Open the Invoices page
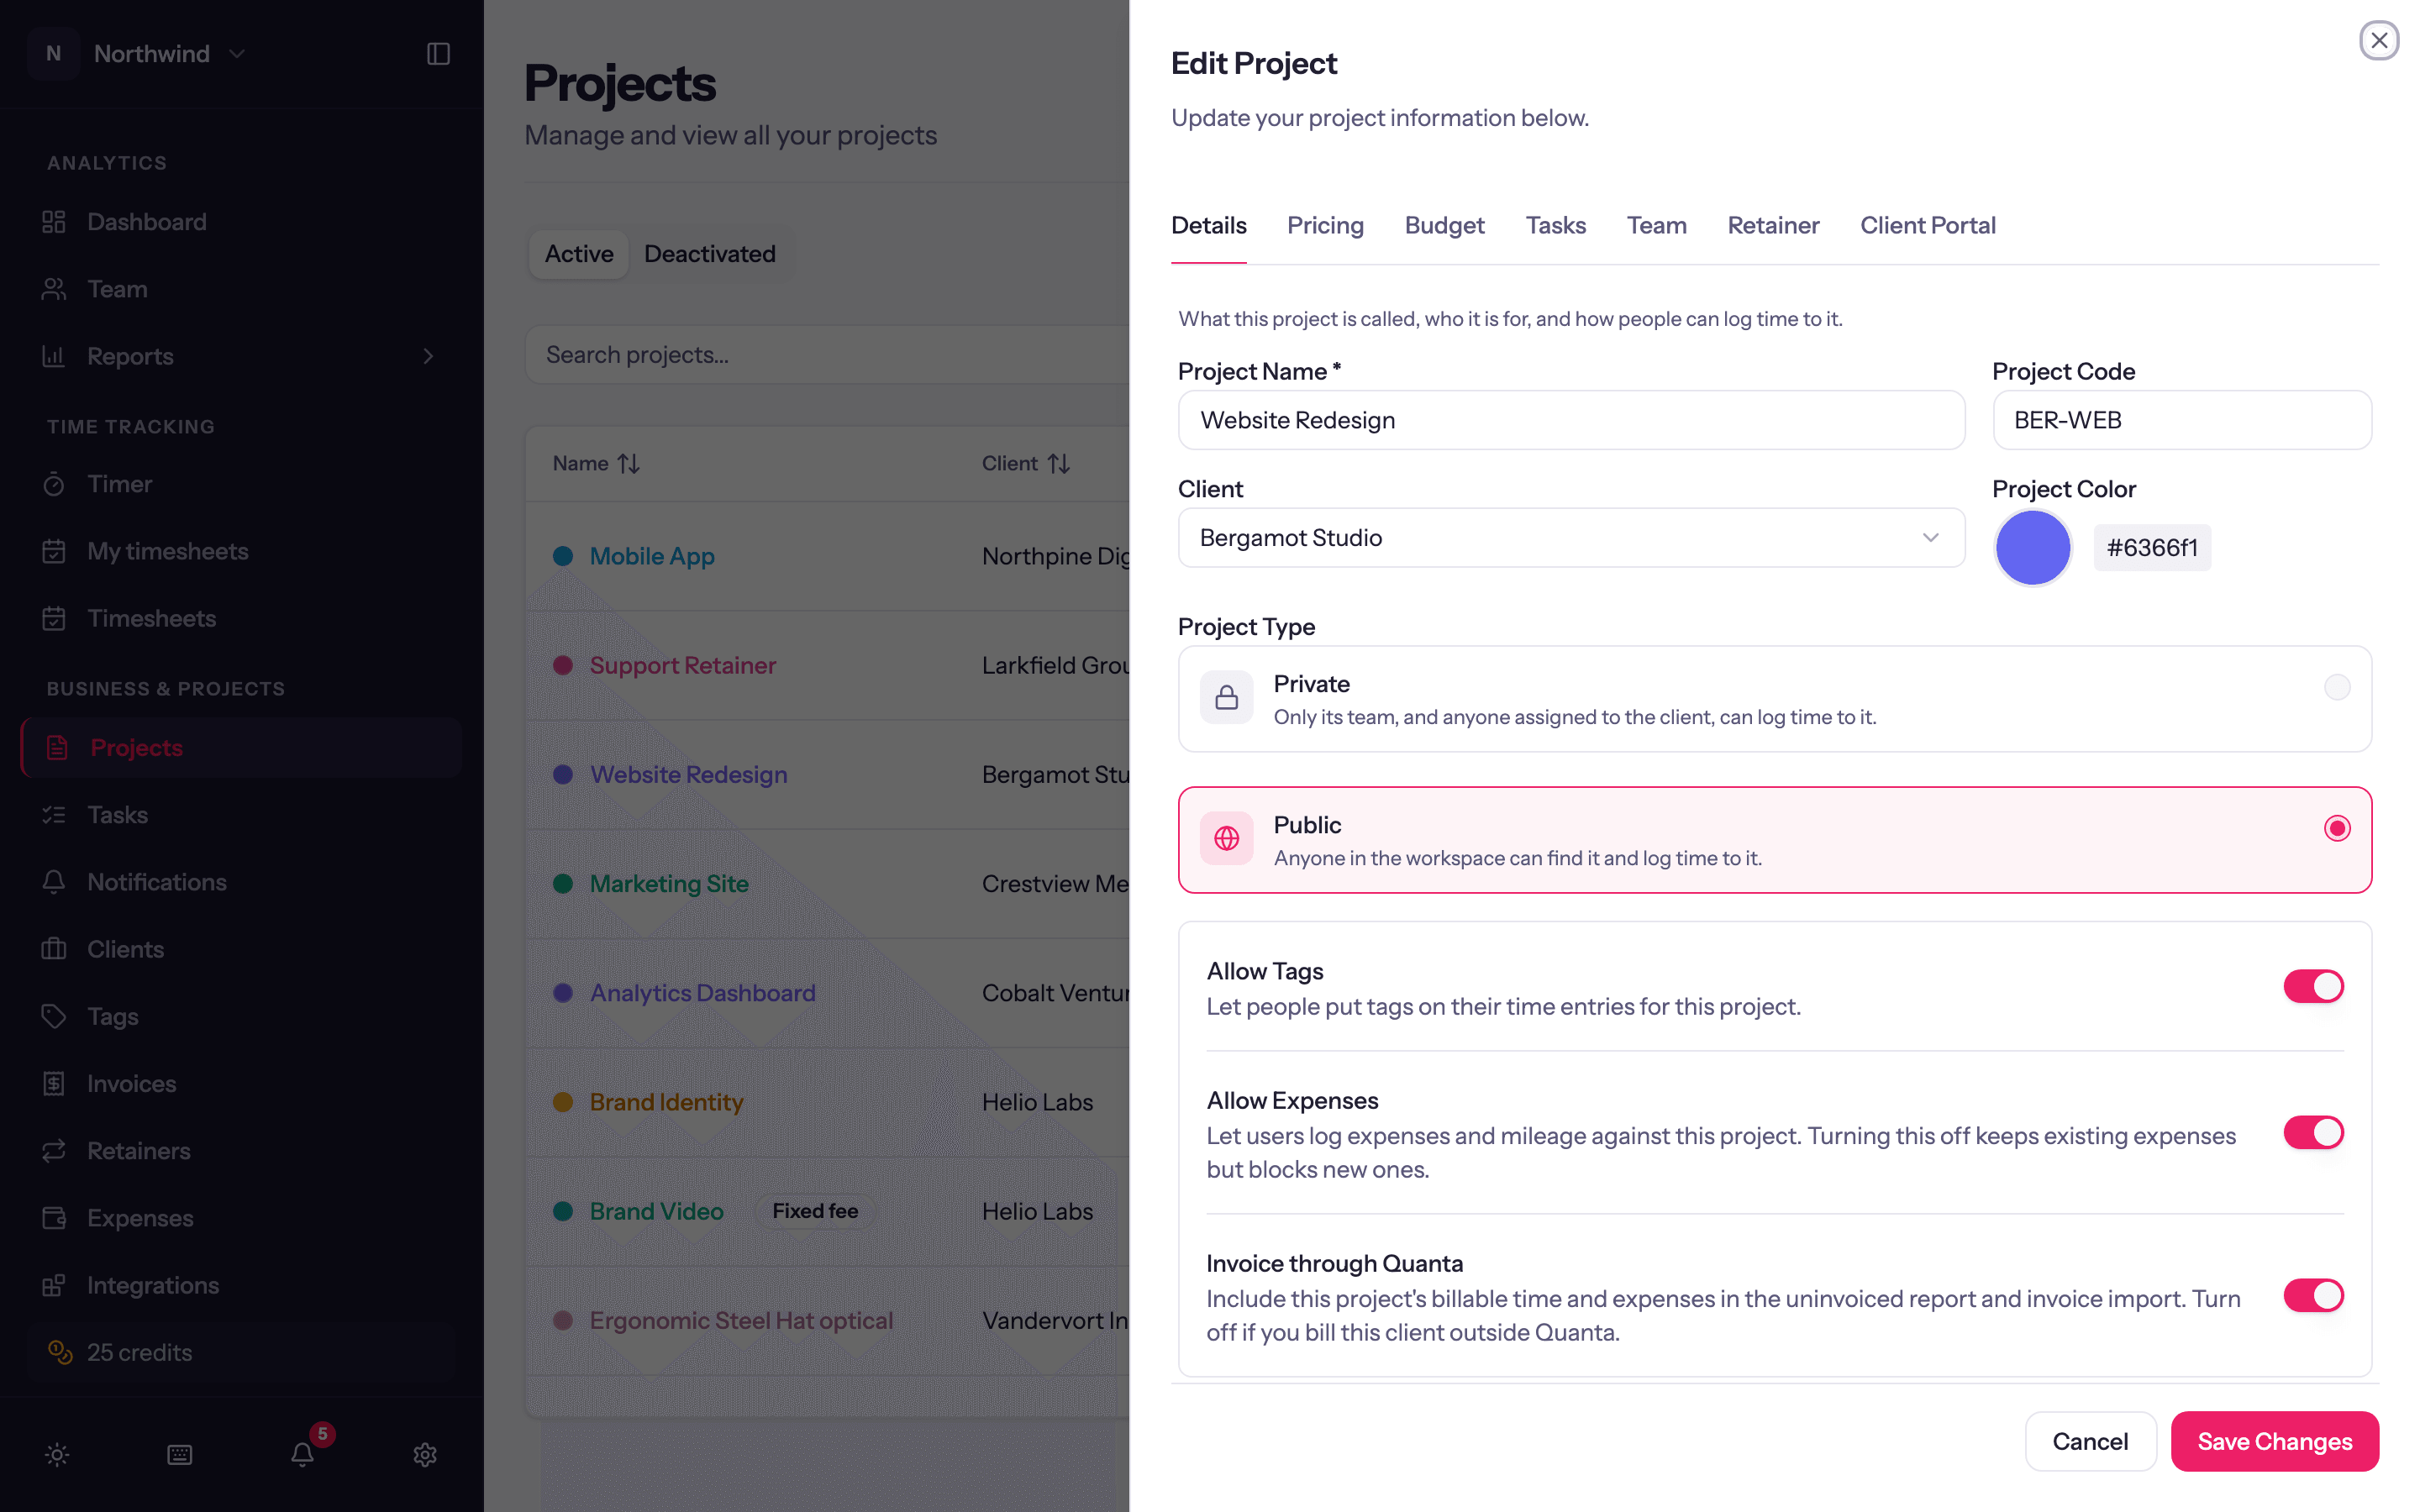This screenshot has width=2420, height=1512. click(x=131, y=1083)
